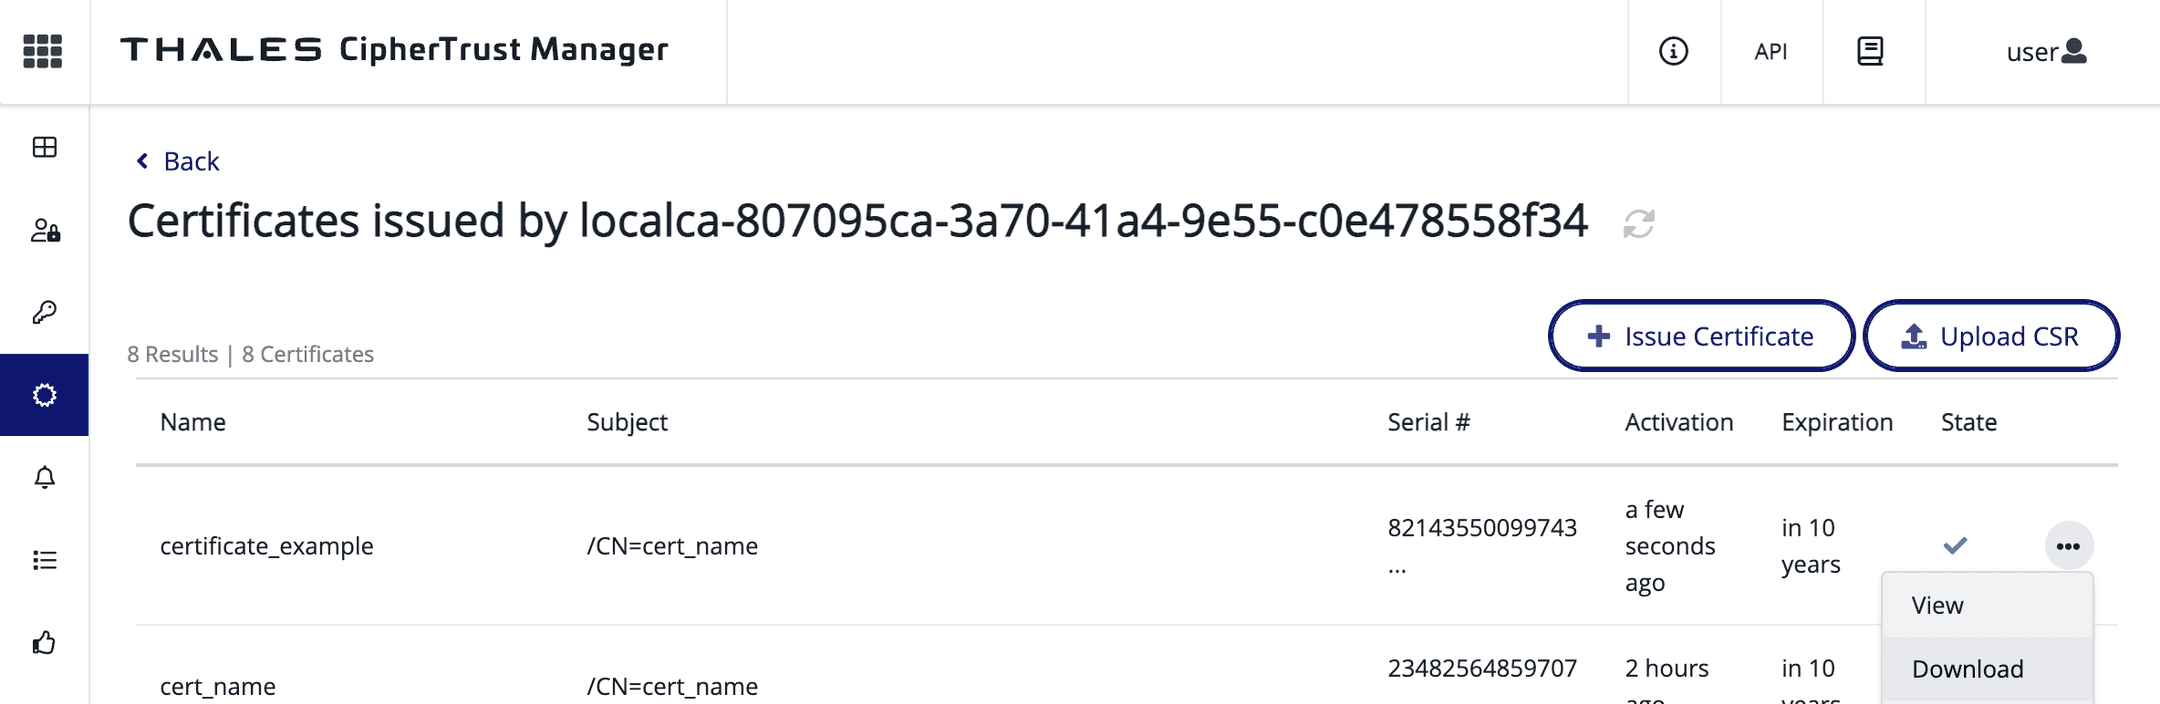Open the API page from the top bar
The width and height of the screenshot is (2160, 704).
1771,51
